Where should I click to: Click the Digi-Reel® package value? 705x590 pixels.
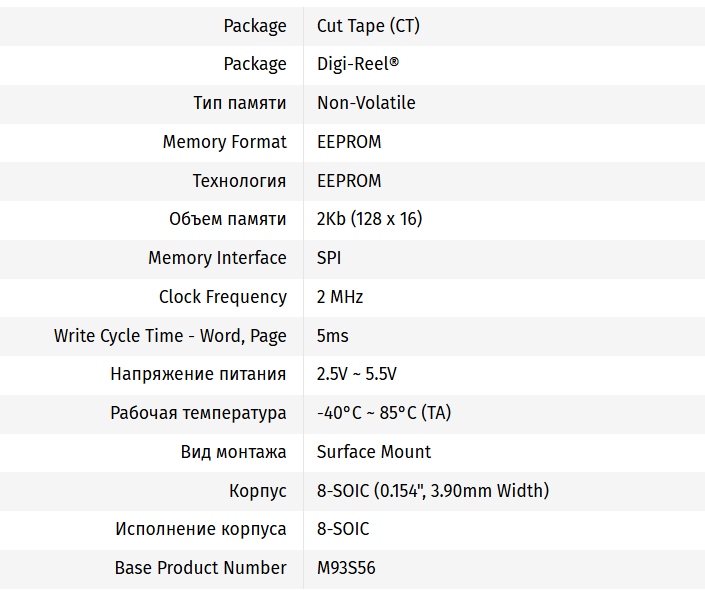(358, 64)
